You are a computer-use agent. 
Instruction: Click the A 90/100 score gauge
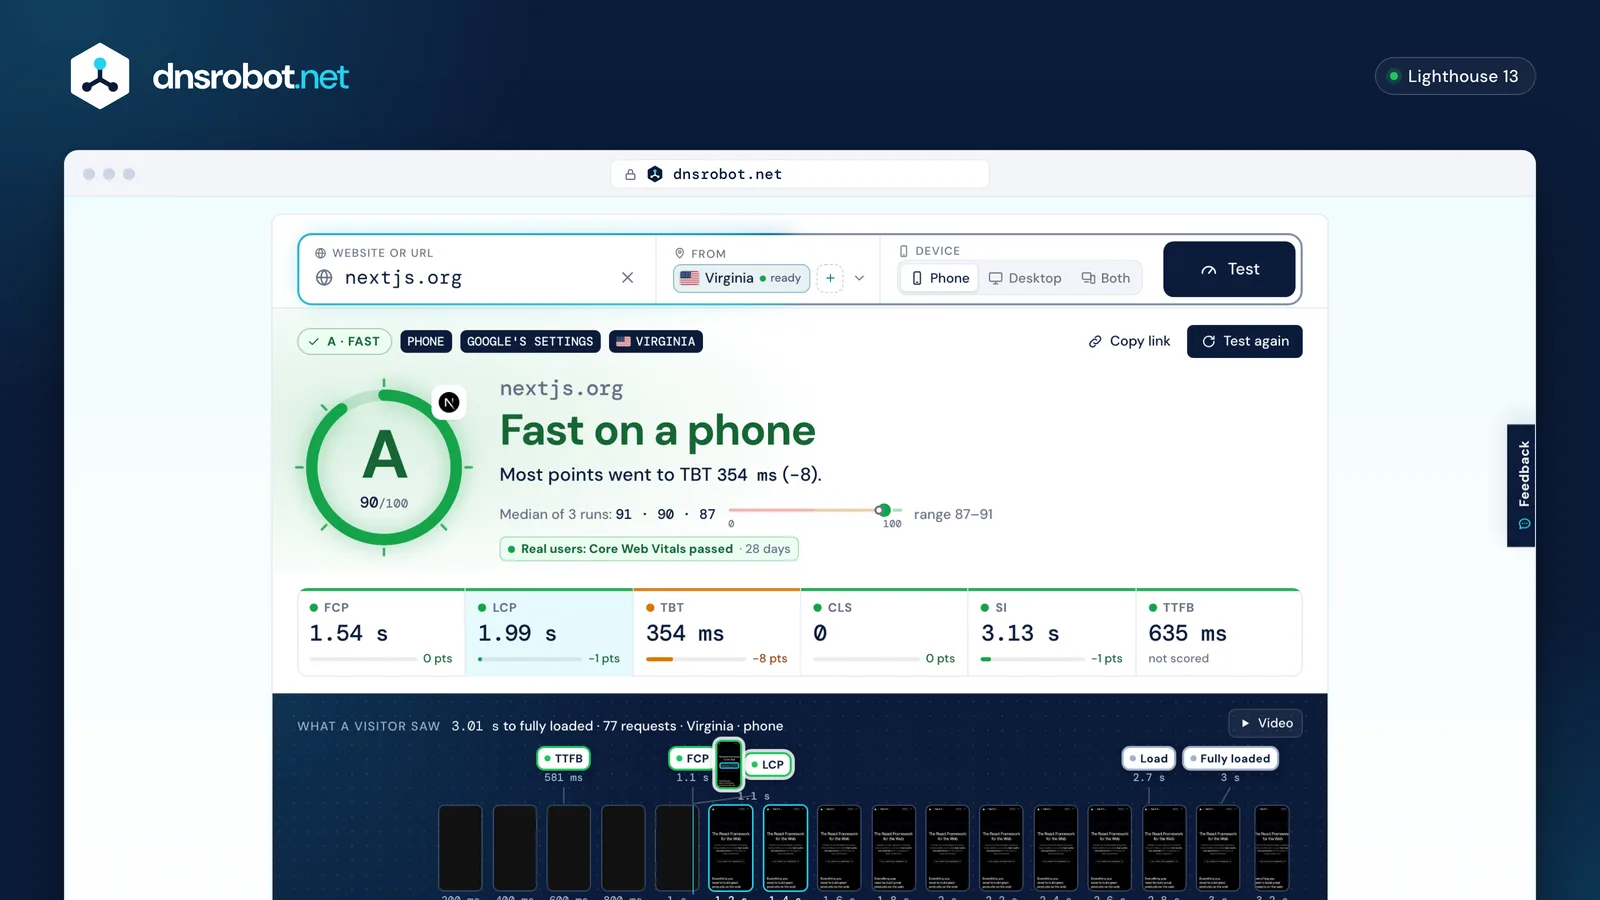pos(384,467)
